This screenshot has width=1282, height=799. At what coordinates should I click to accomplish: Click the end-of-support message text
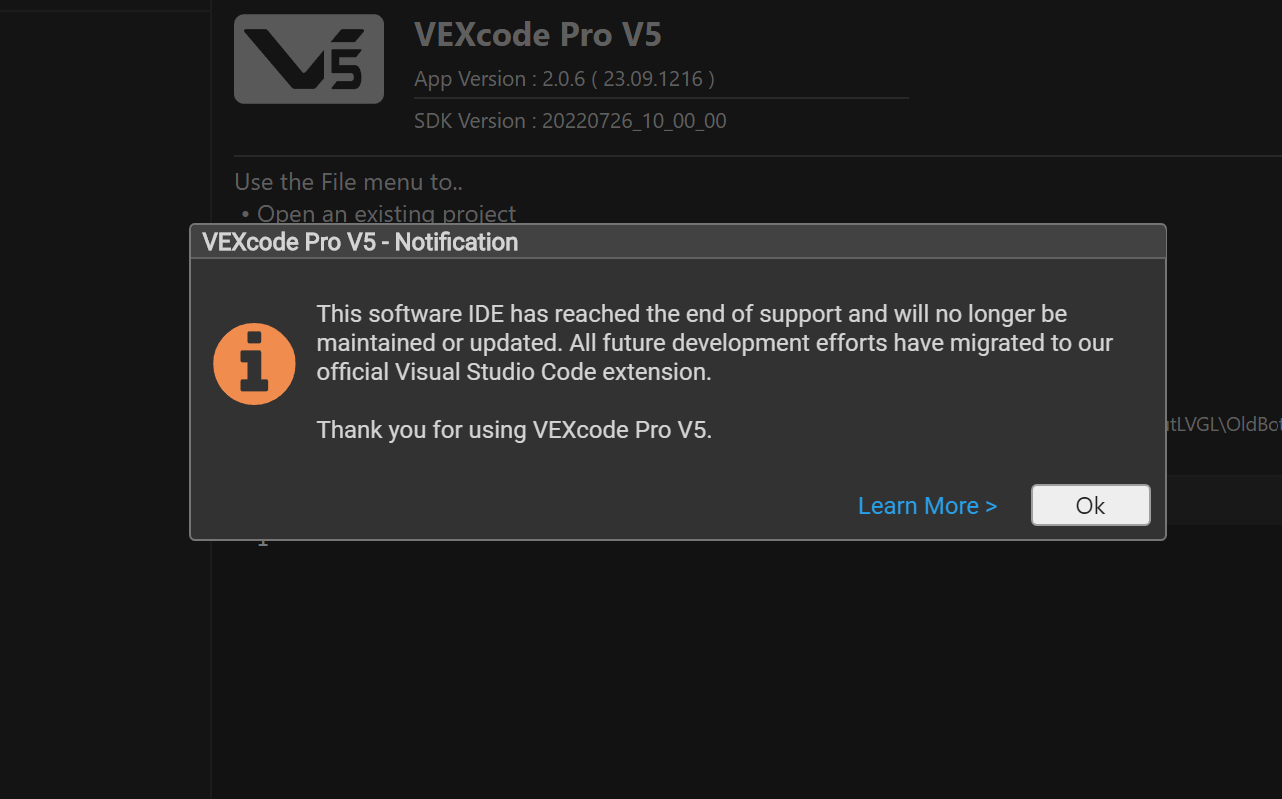click(714, 342)
